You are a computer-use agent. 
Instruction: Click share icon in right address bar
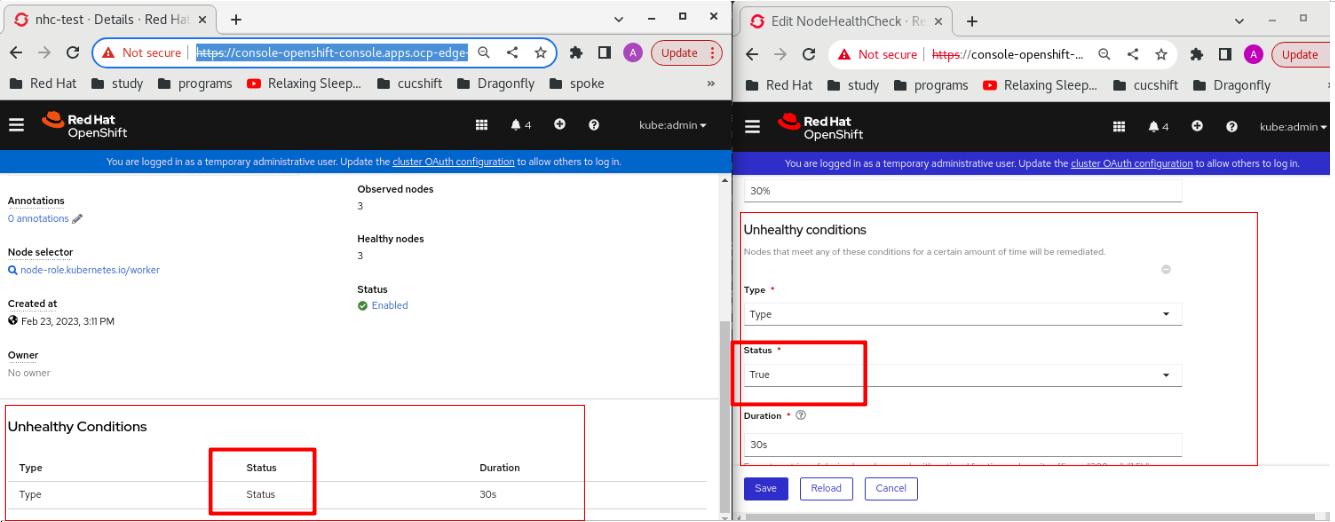click(x=1133, y=54)
